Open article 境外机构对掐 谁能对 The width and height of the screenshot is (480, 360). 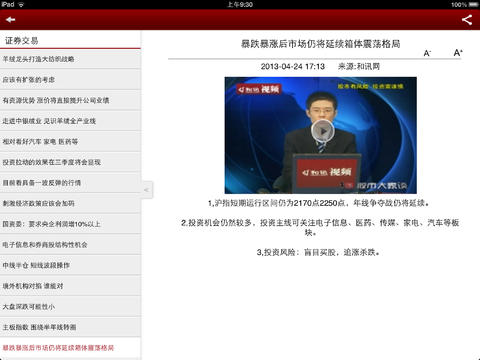coord(70,286)
